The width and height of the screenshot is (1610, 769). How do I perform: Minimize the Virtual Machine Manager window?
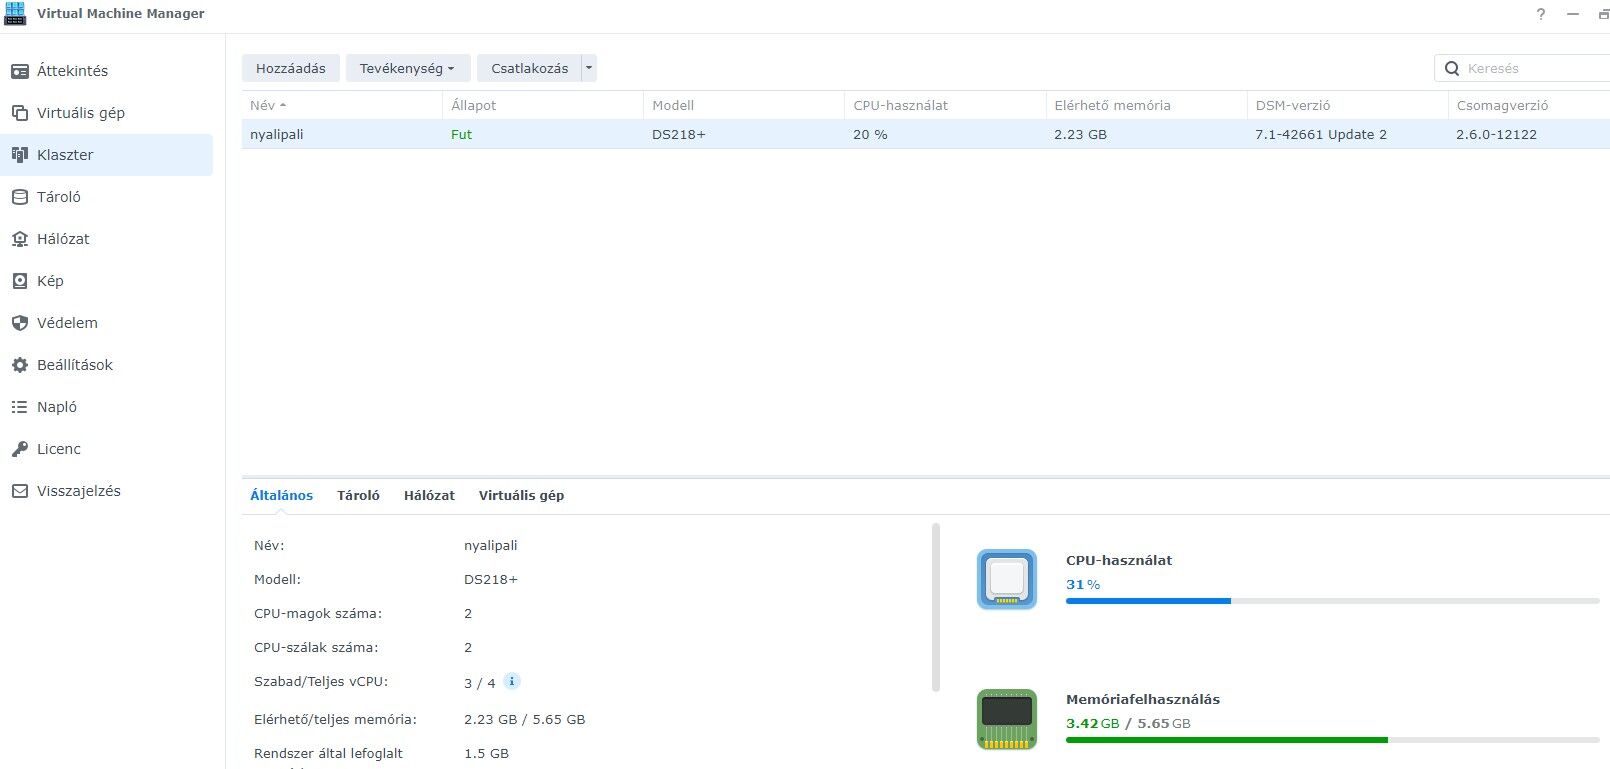coord(1573,14)
